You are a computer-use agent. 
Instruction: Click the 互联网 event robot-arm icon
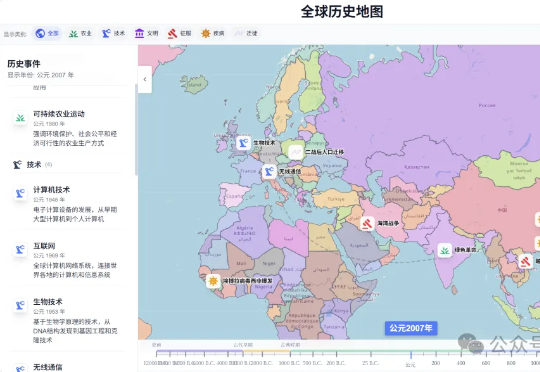[20, 249]
